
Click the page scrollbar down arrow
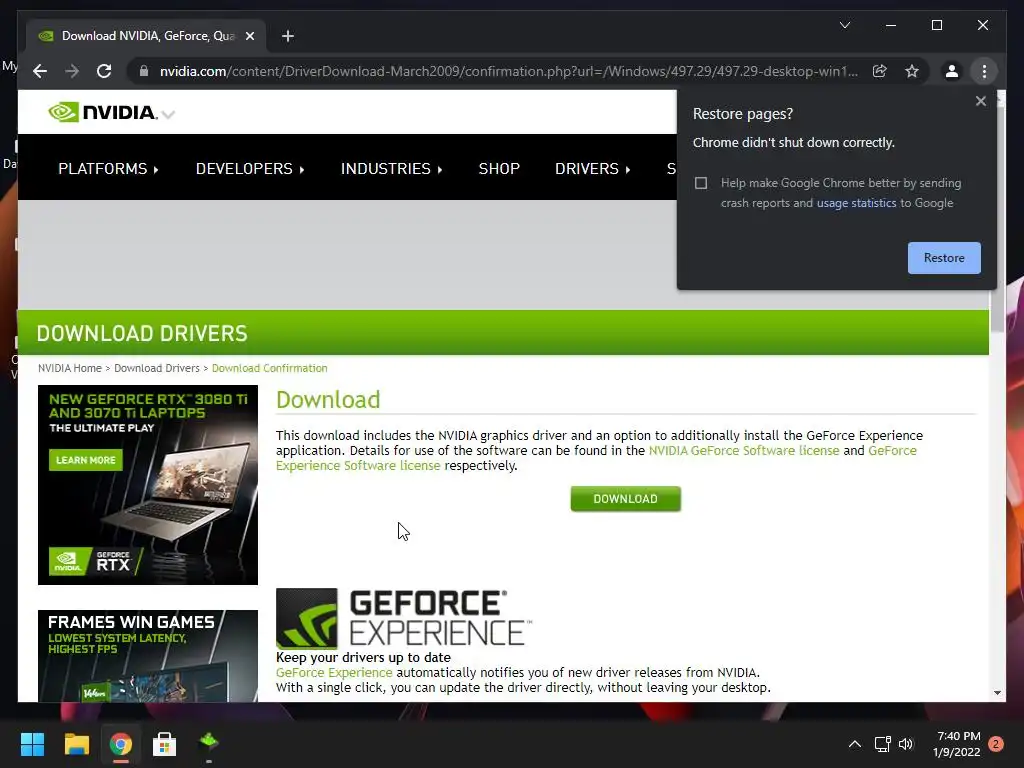tap(997, 693)
